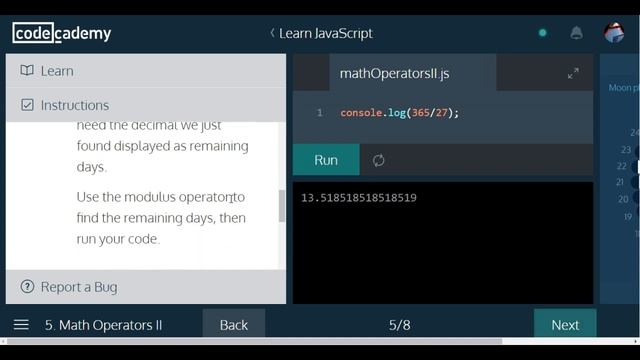
Task: Open notifications bell
Action: tap(576, 33)
